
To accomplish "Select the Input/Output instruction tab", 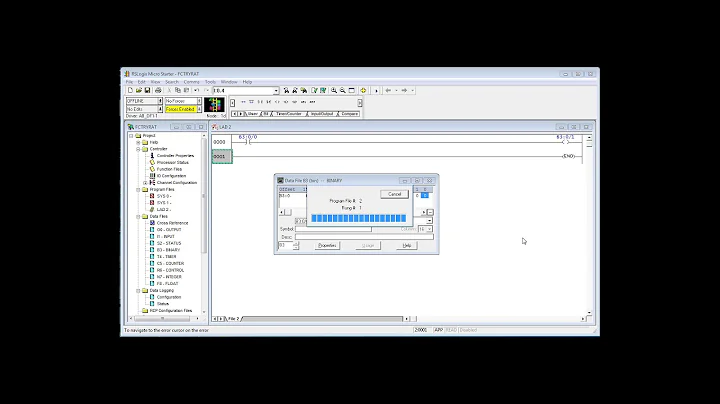I will coord(322,114).
